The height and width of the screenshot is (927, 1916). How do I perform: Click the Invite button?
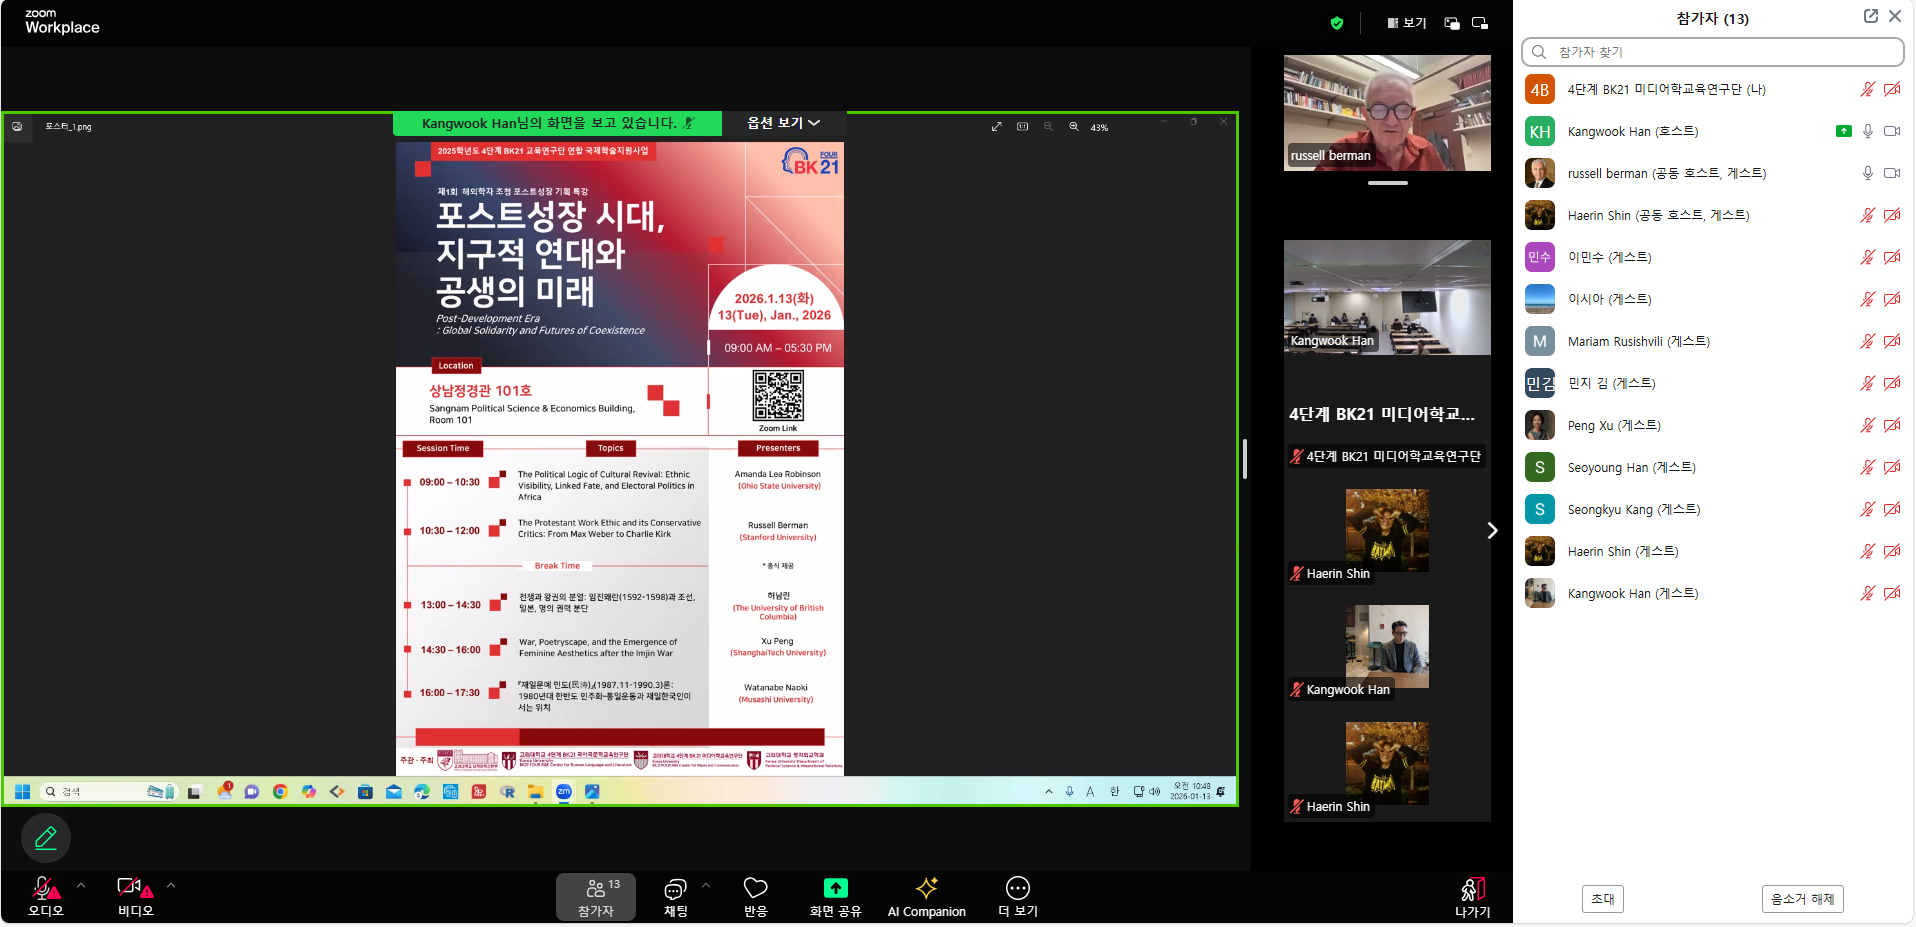[1602, 899]
